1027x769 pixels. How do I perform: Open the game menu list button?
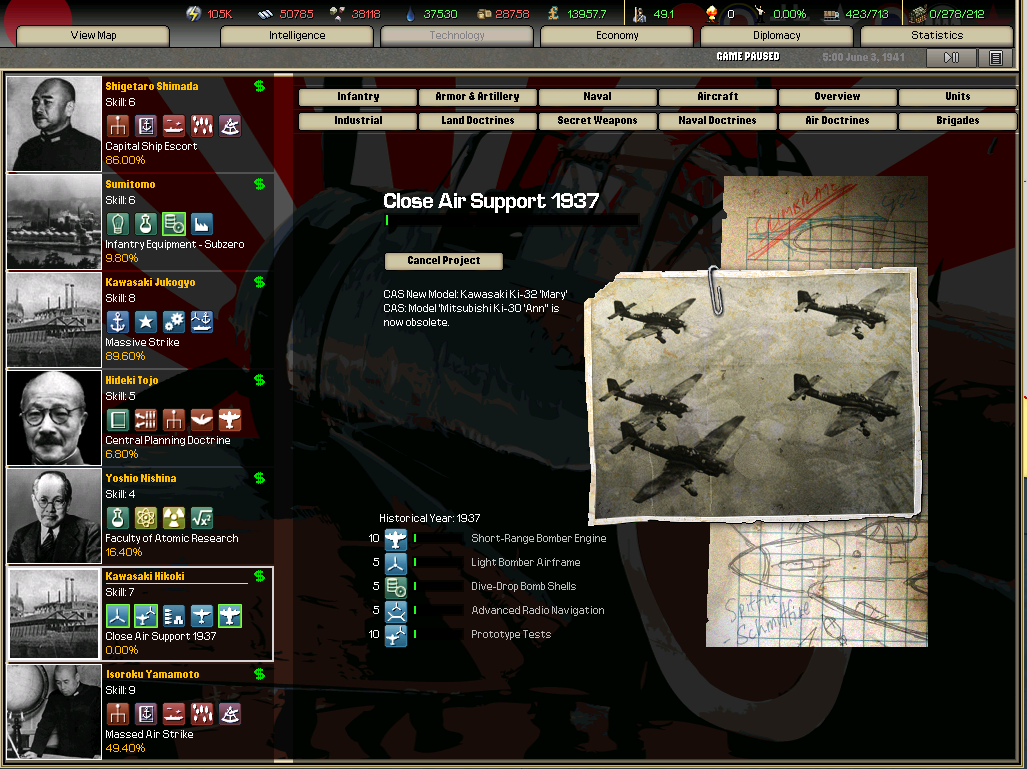[x=995, y=58]
